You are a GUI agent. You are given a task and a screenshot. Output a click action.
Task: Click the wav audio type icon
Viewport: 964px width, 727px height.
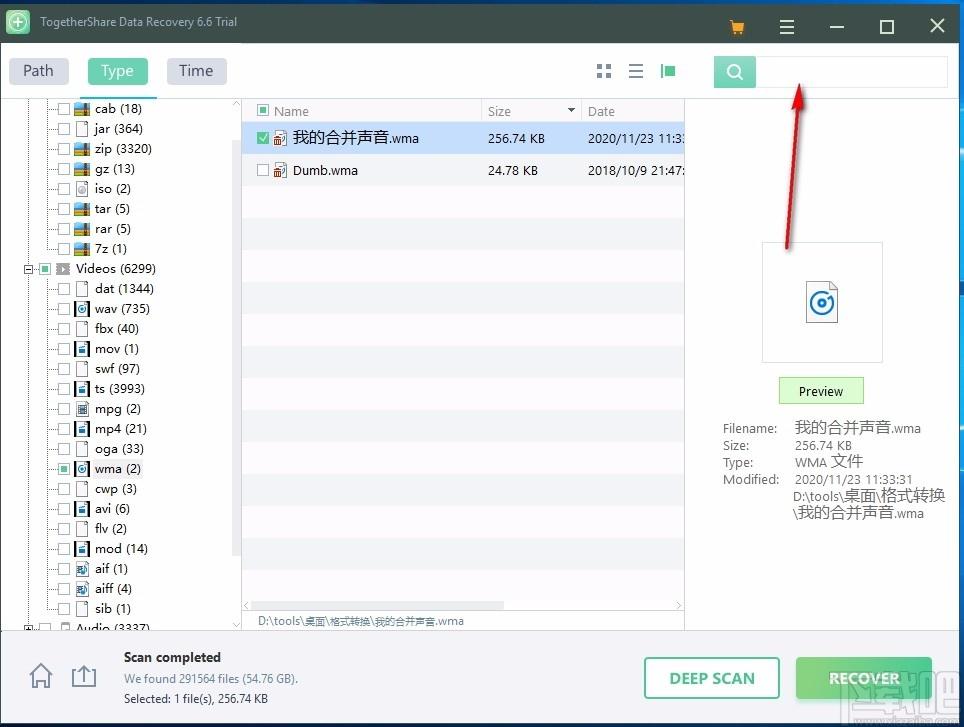82,308
